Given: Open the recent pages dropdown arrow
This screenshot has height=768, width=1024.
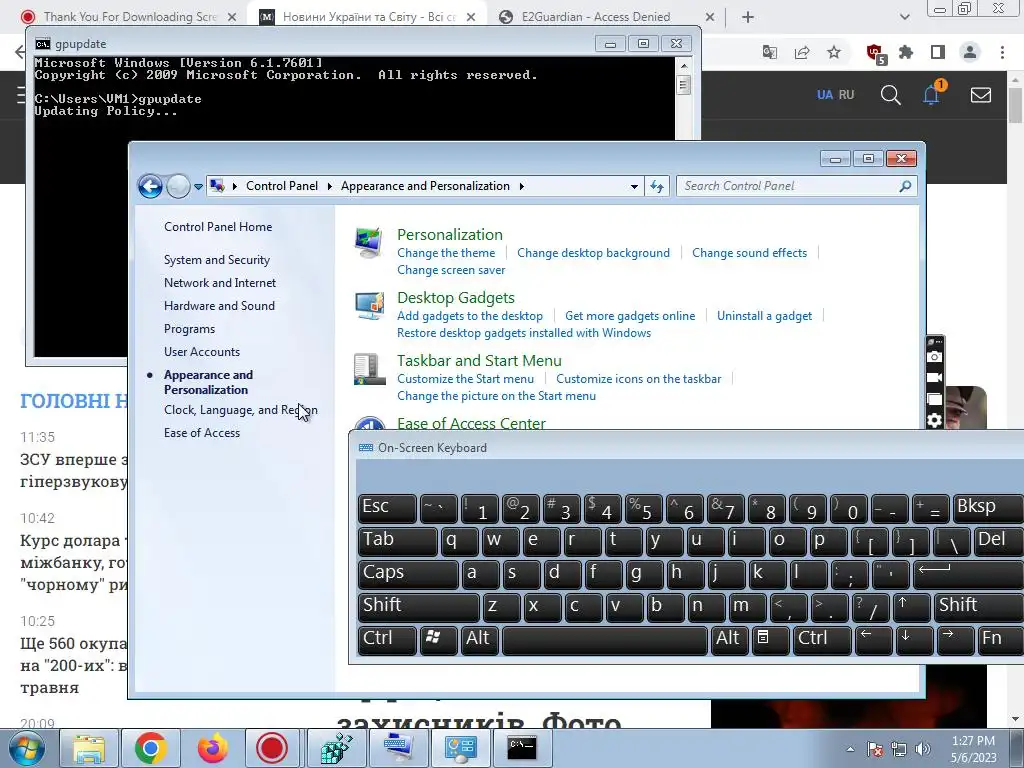Looking at the screenshot, I should (x=198, y=187).
